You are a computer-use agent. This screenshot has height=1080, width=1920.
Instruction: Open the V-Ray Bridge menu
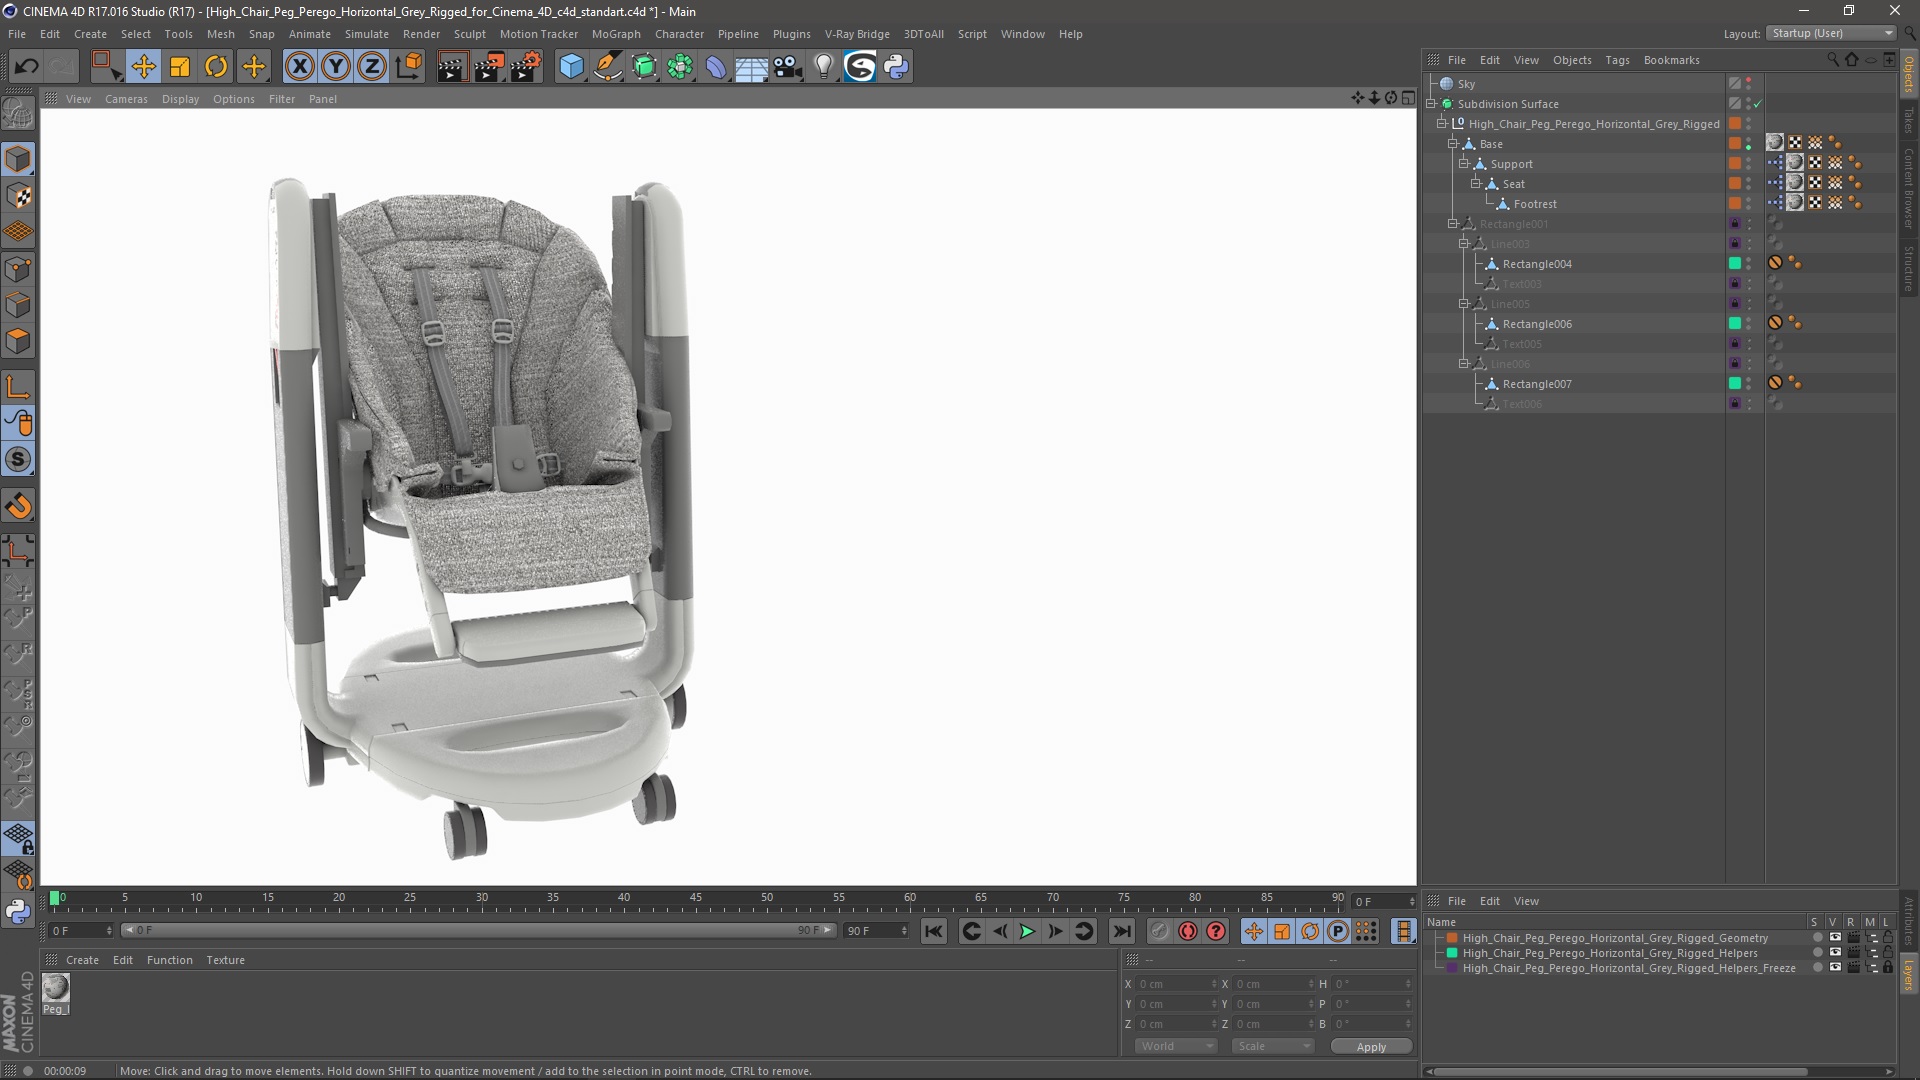pyautogui.click(x=857, y=34)
